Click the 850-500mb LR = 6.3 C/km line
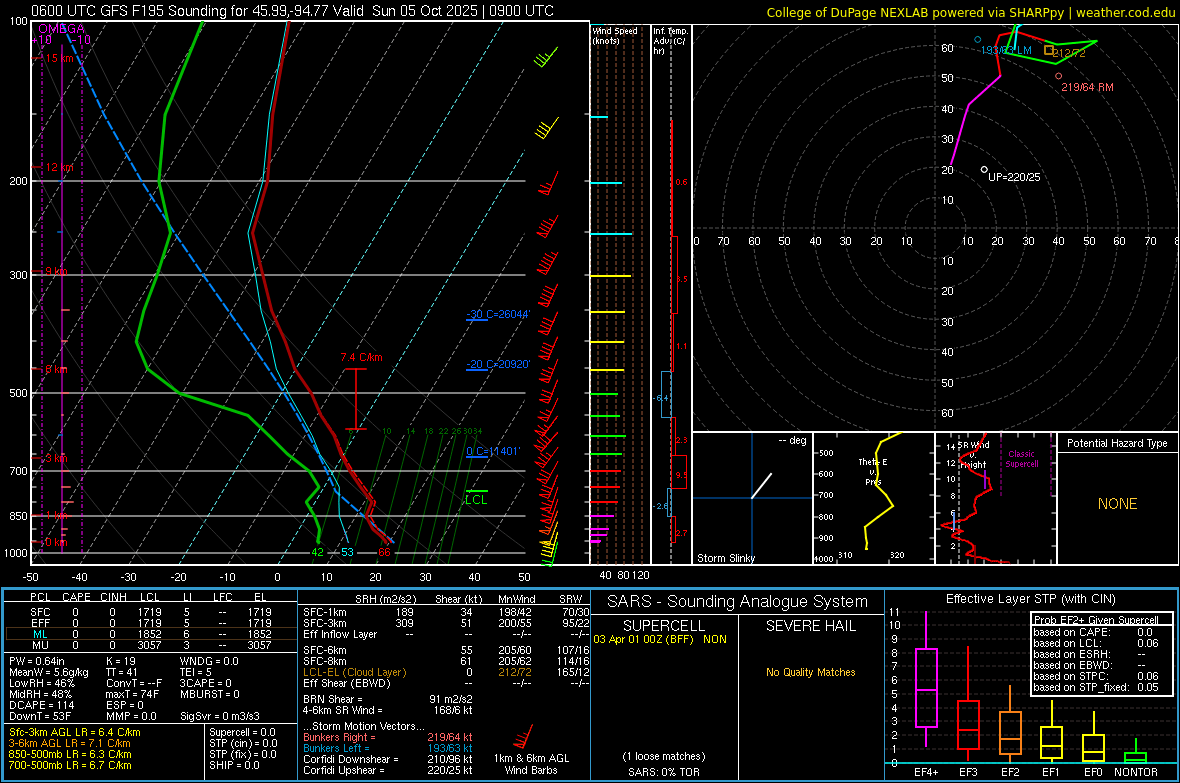The width and height of the screenshot is (1180, 783). click(x=70, y=754)
